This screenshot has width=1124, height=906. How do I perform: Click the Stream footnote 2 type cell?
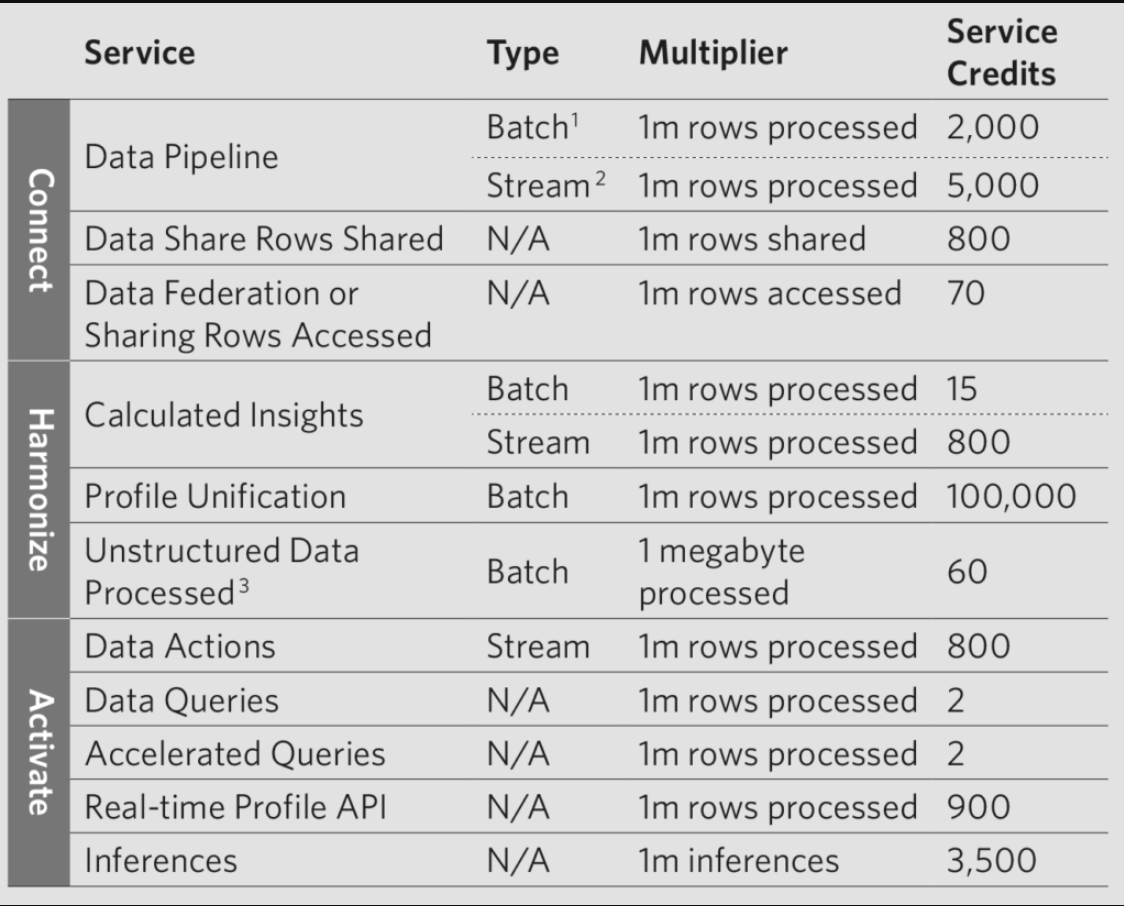(x=546, y=186)
